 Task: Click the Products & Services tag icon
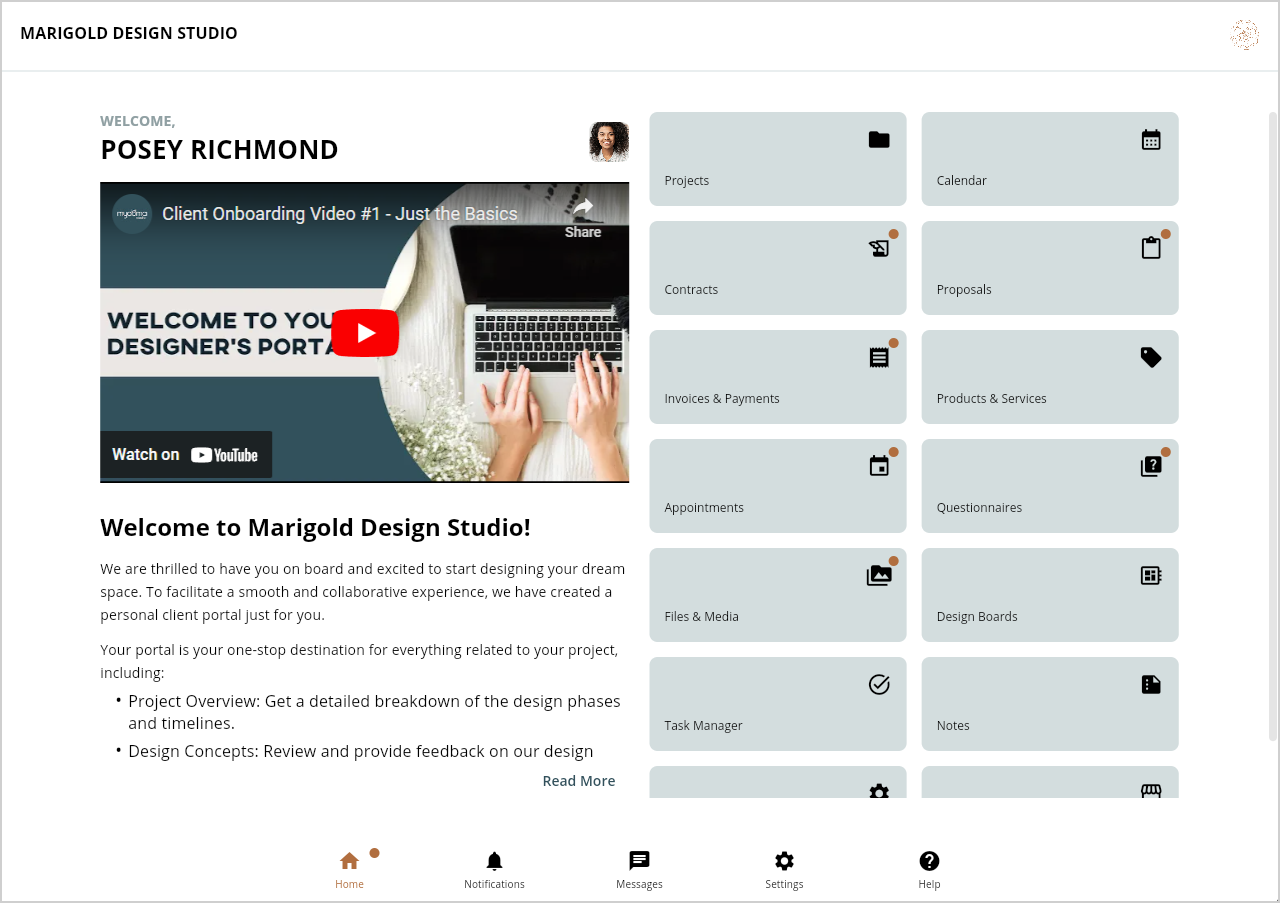coord(1151,358)
